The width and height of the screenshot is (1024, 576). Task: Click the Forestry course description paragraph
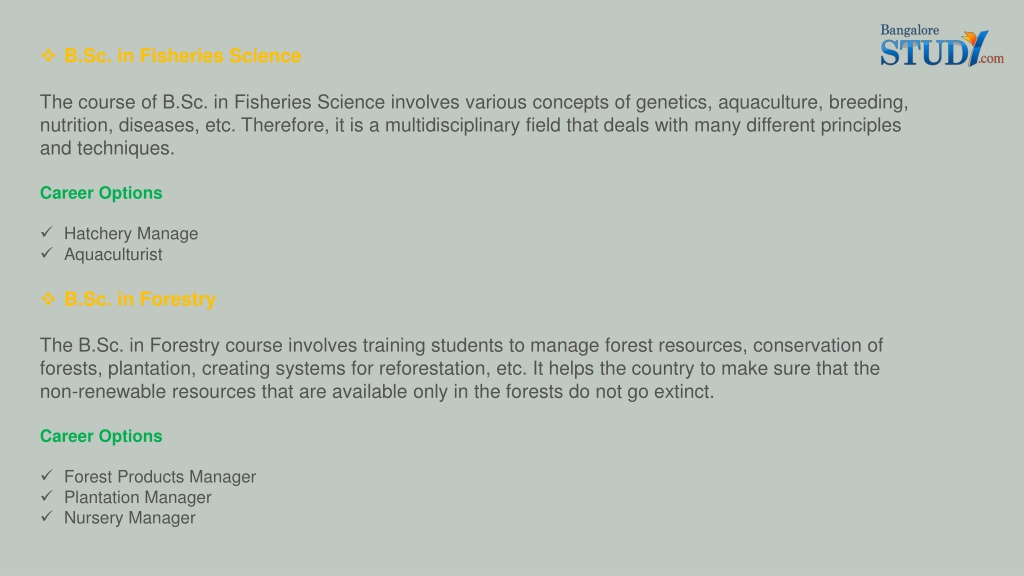pyautogui.click(x=461, y=368)
